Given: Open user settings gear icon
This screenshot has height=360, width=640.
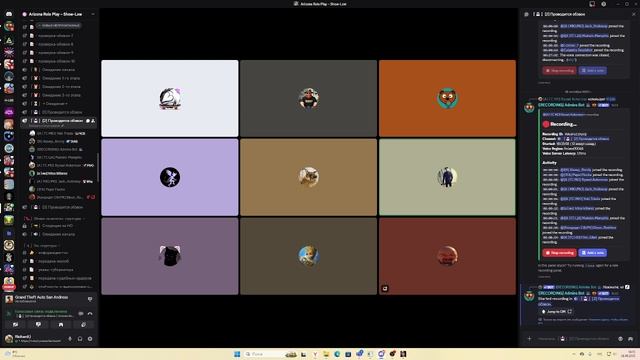Looking at the screenshot, I should click(90, 339).
